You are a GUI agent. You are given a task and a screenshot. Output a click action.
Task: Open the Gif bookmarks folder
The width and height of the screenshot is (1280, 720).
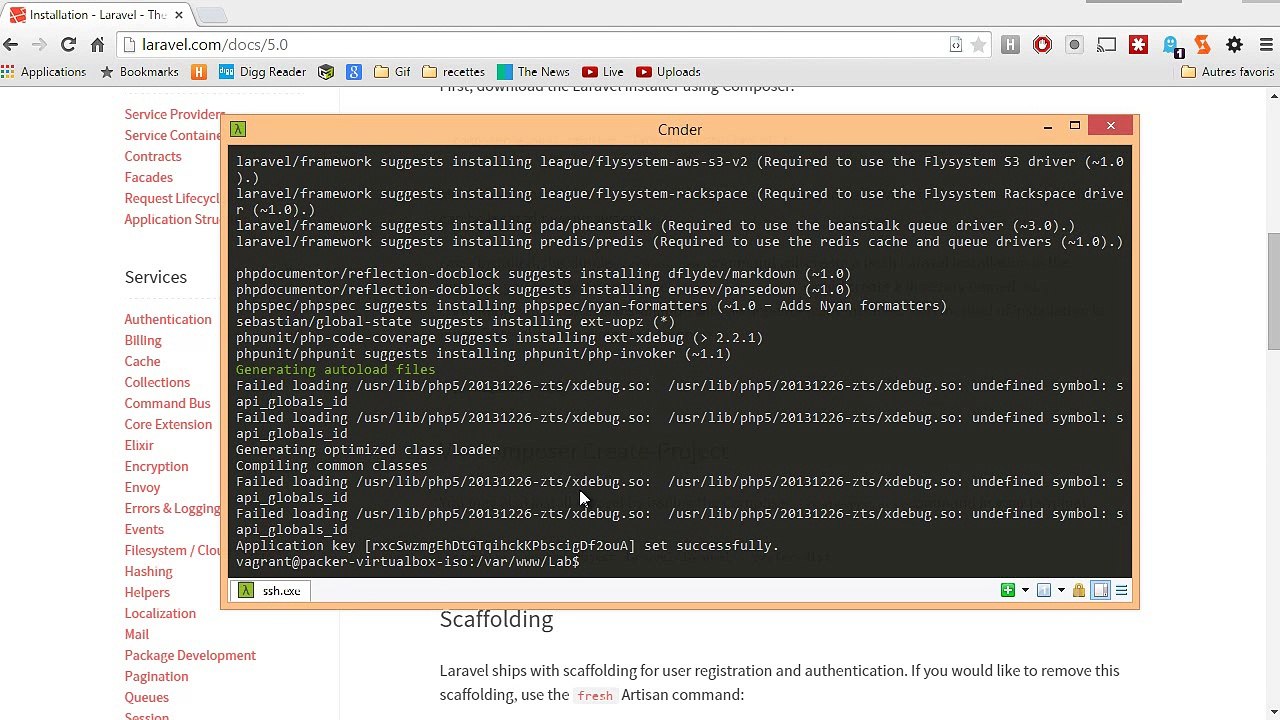(x=392, y=72)
